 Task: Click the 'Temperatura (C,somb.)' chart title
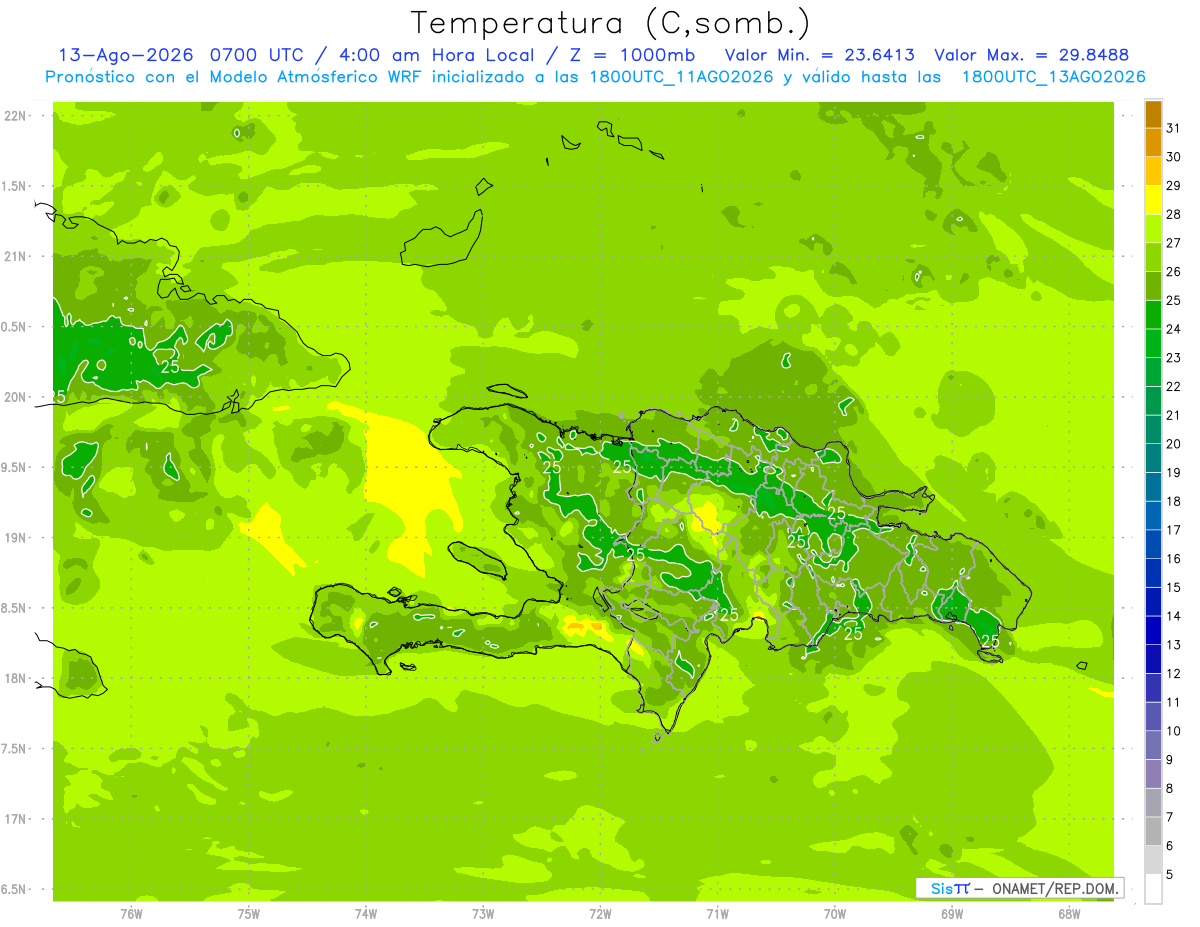tap(611, 23)
